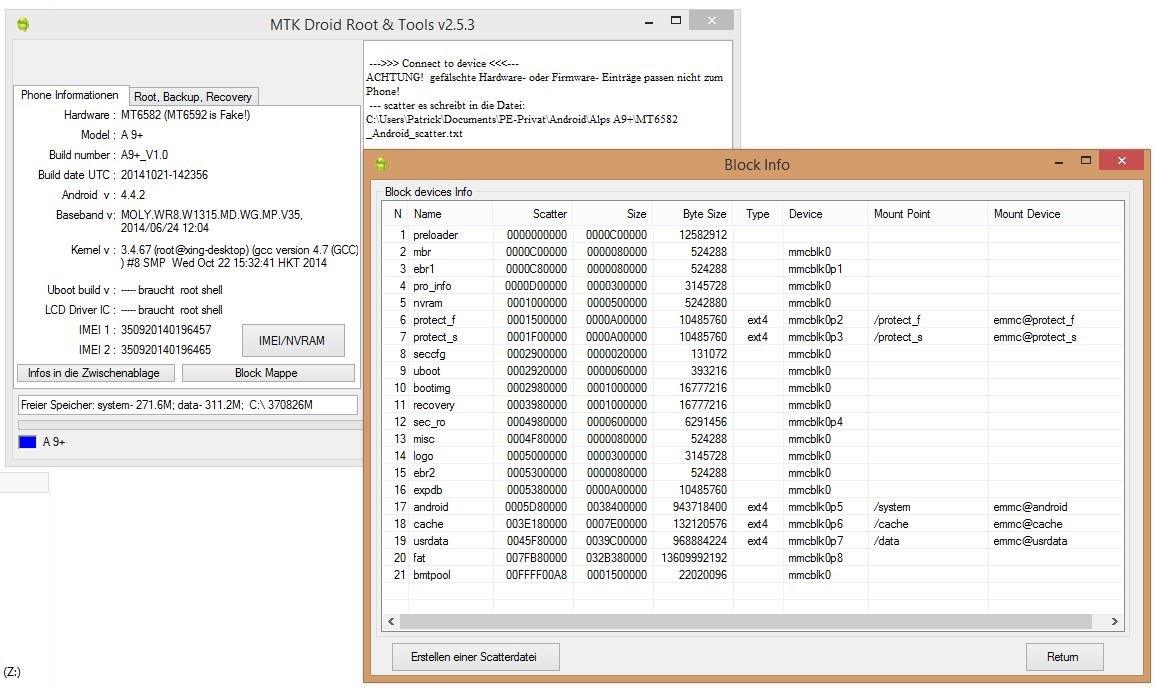Open the Root, Backup, Recovery tab
The image size is (1159, 689).
(193, 97)
